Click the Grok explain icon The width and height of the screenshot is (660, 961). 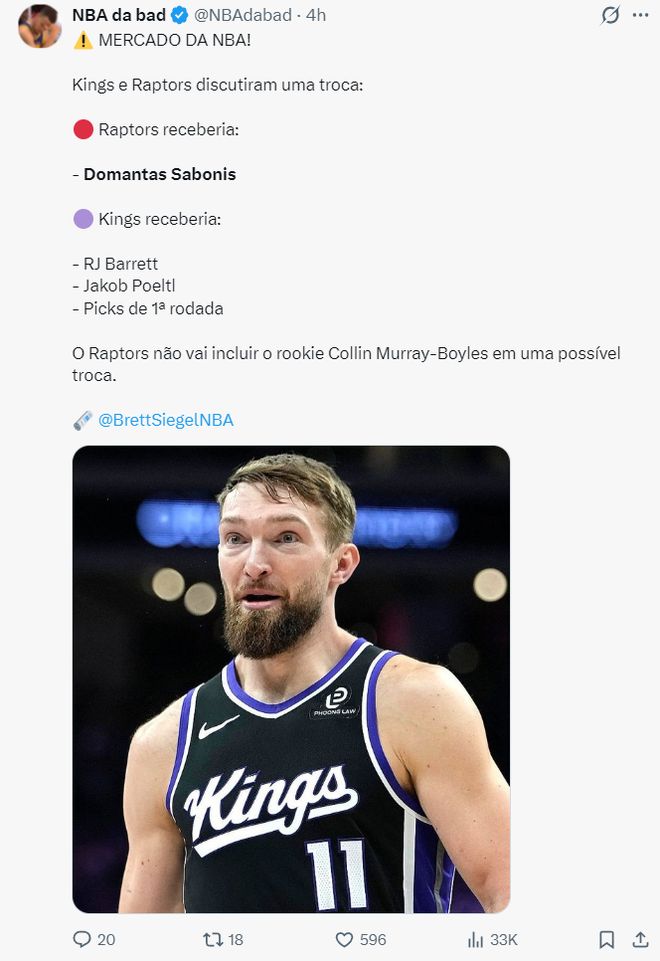tap(609, 15)
